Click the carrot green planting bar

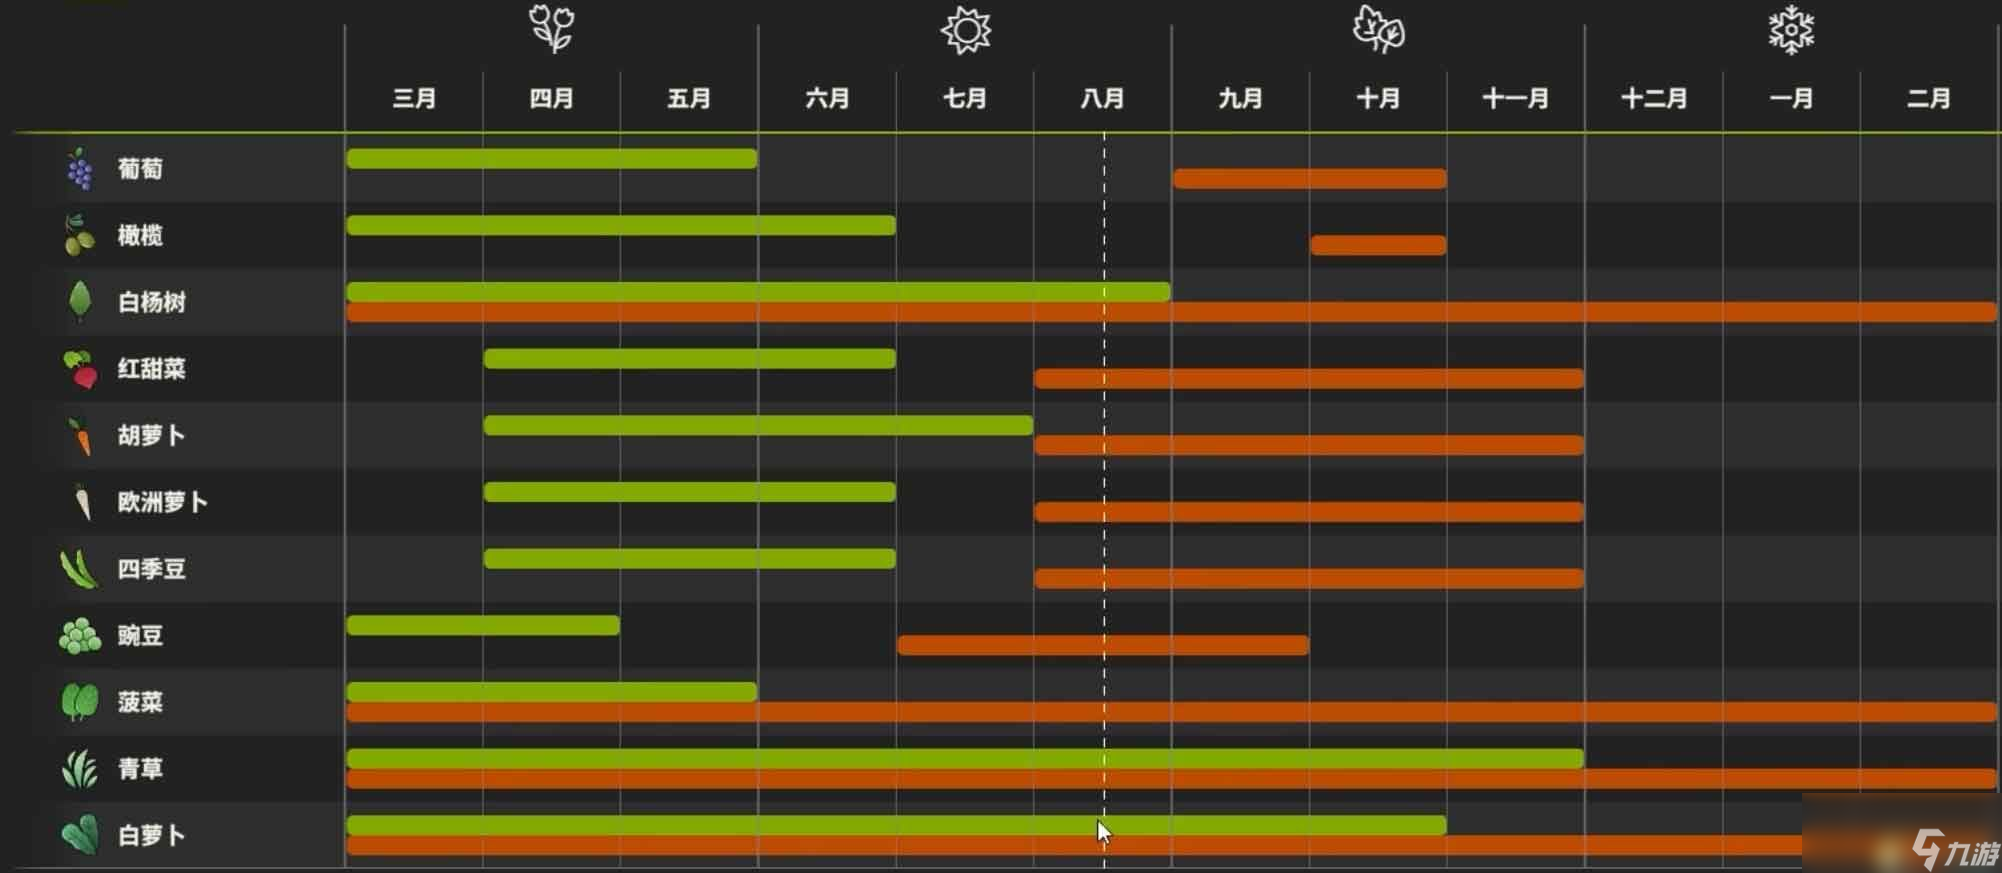click(x=758, y=425)
